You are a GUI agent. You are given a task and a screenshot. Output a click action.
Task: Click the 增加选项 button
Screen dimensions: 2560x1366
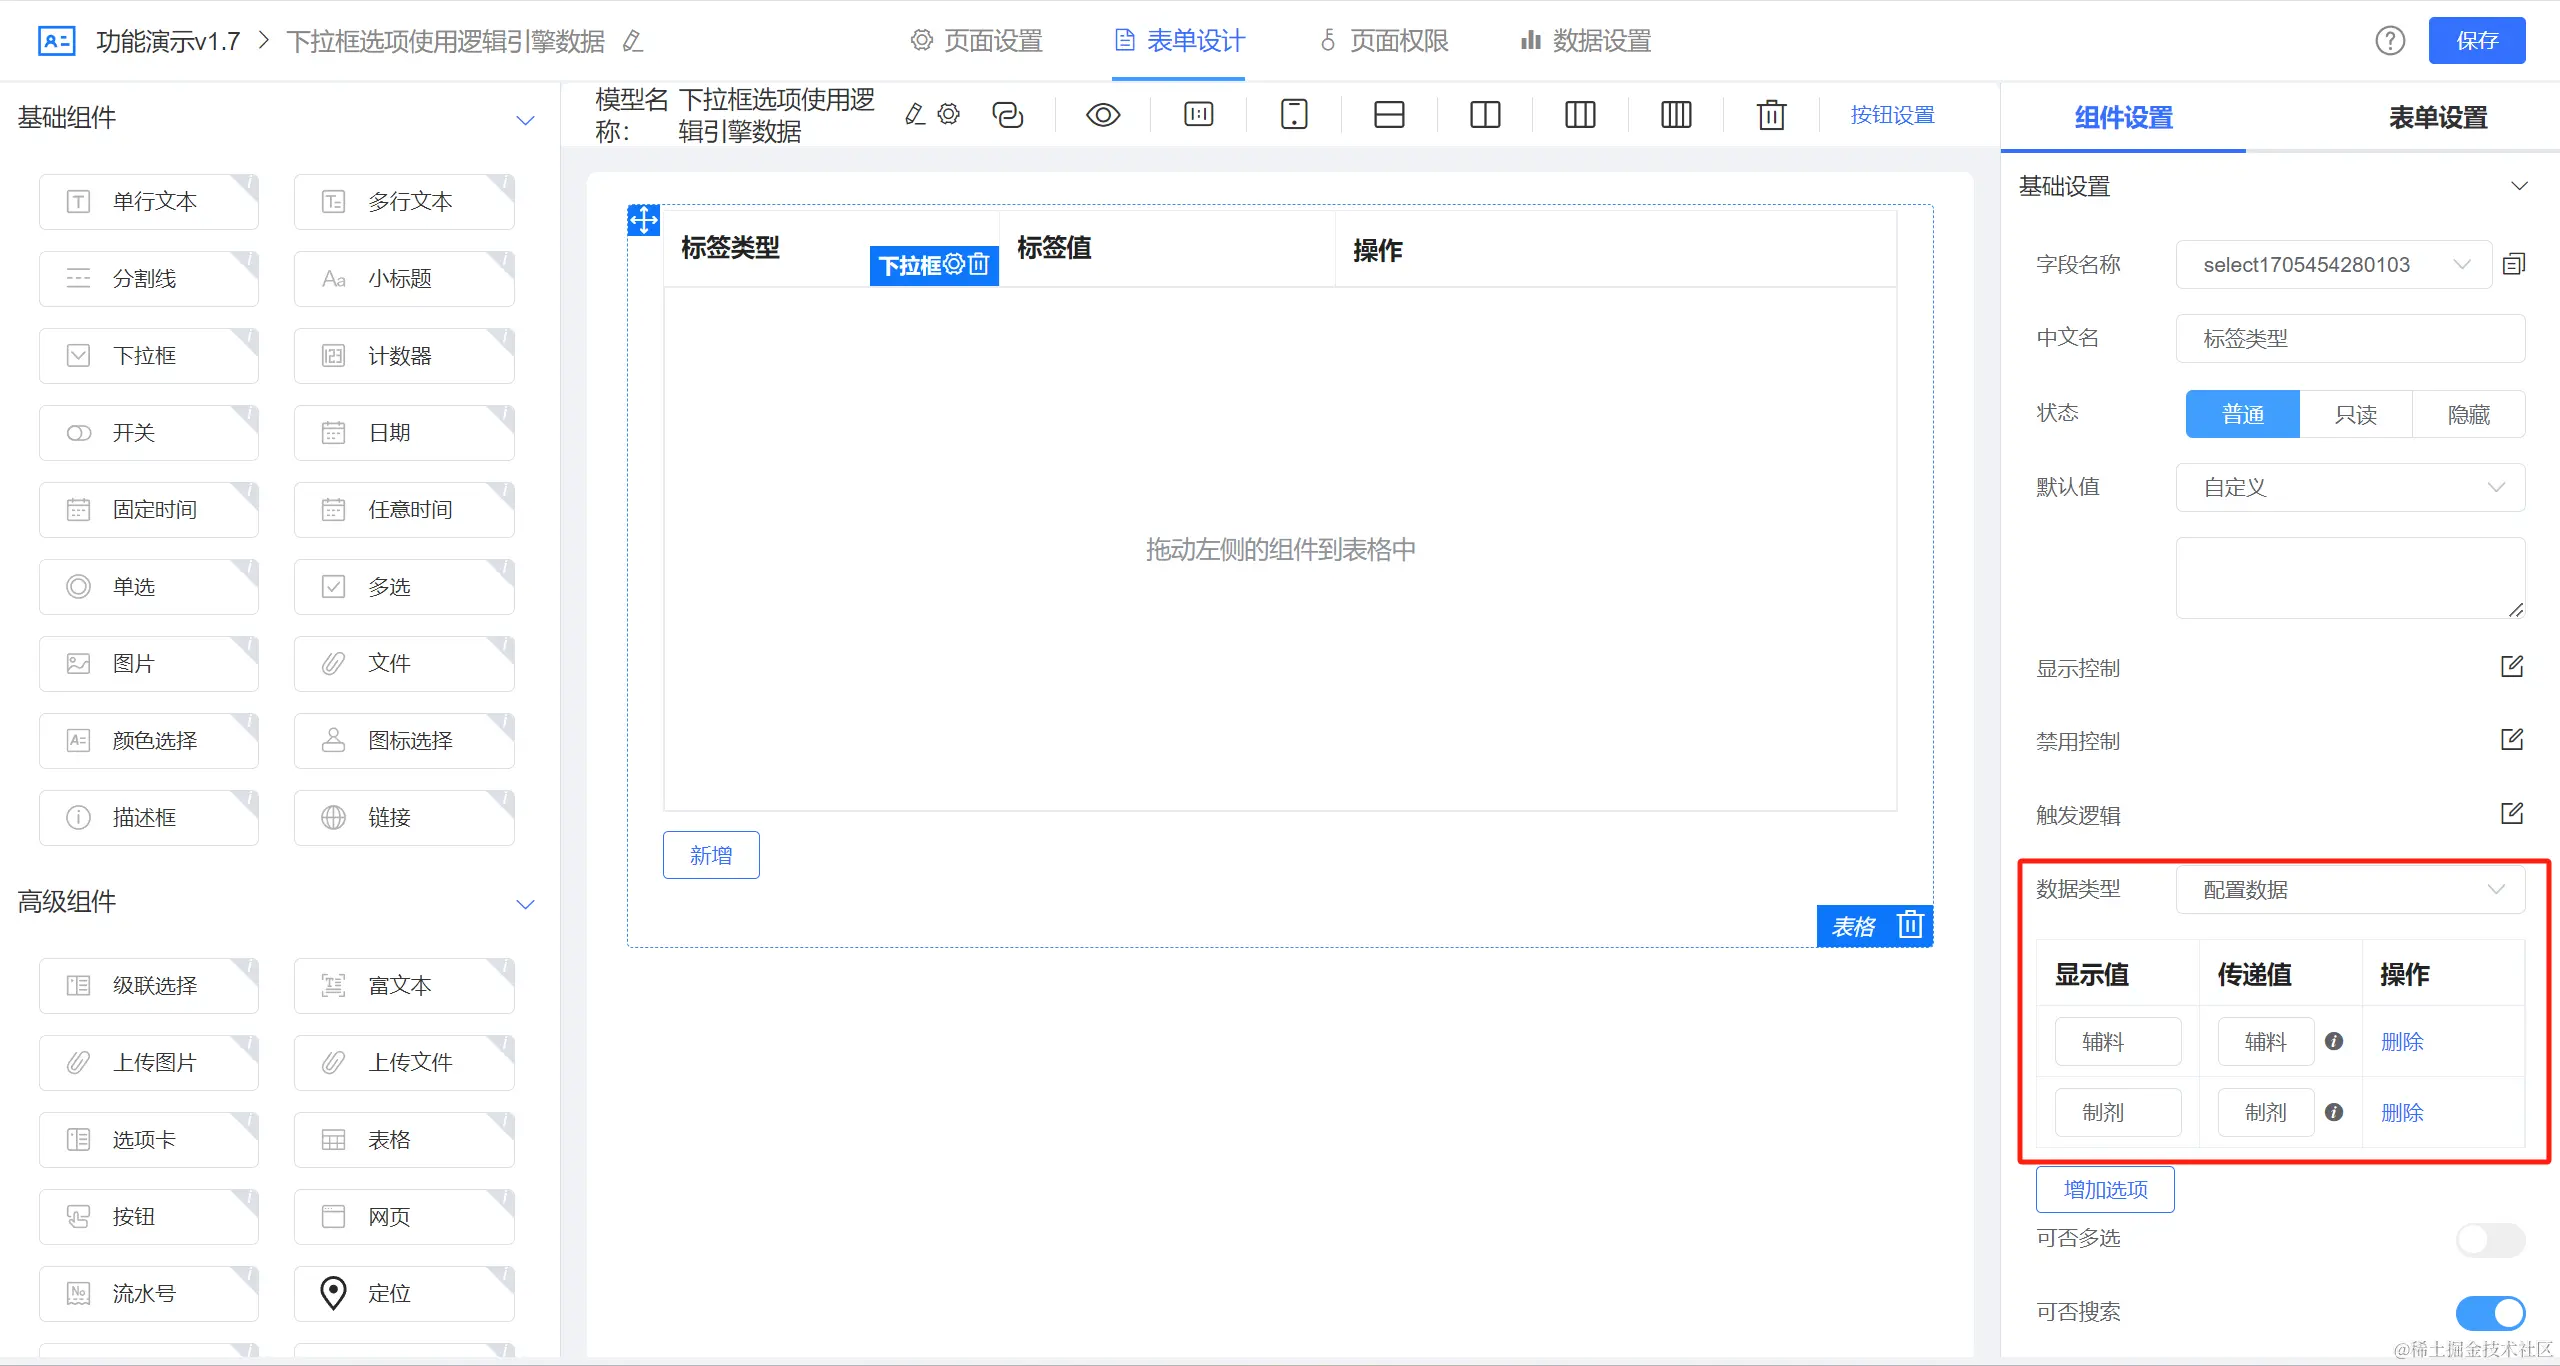2105,1189
